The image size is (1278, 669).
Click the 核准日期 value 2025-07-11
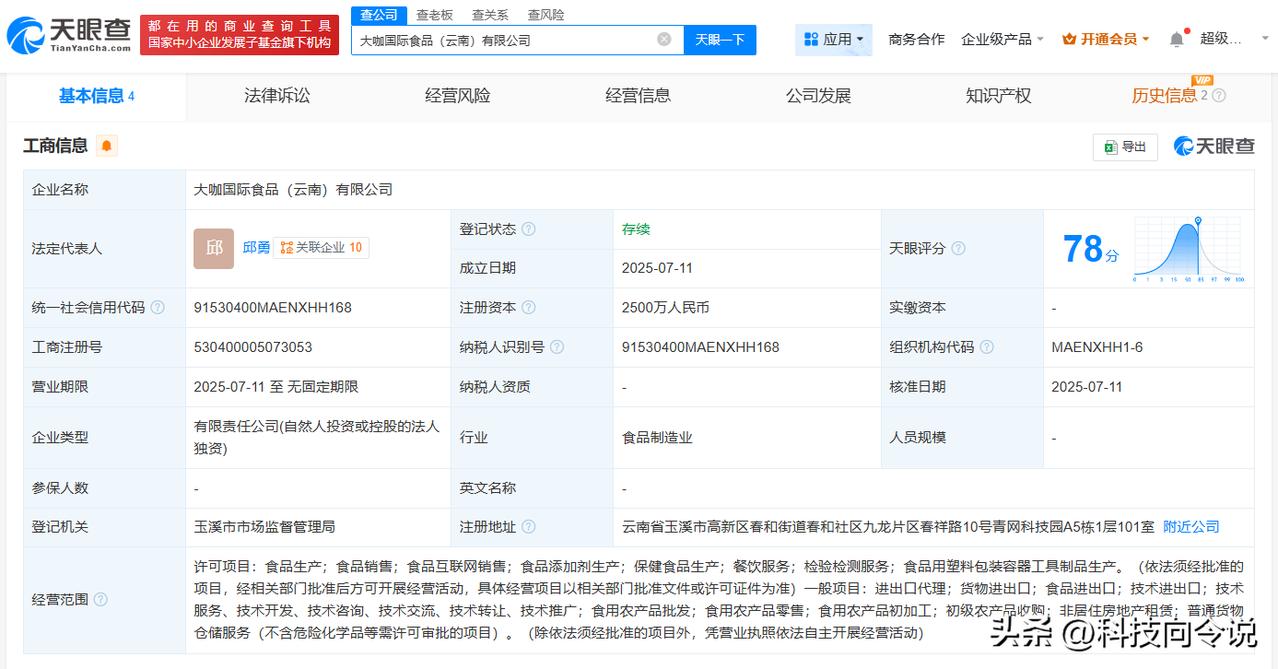tap(1087, 387)
